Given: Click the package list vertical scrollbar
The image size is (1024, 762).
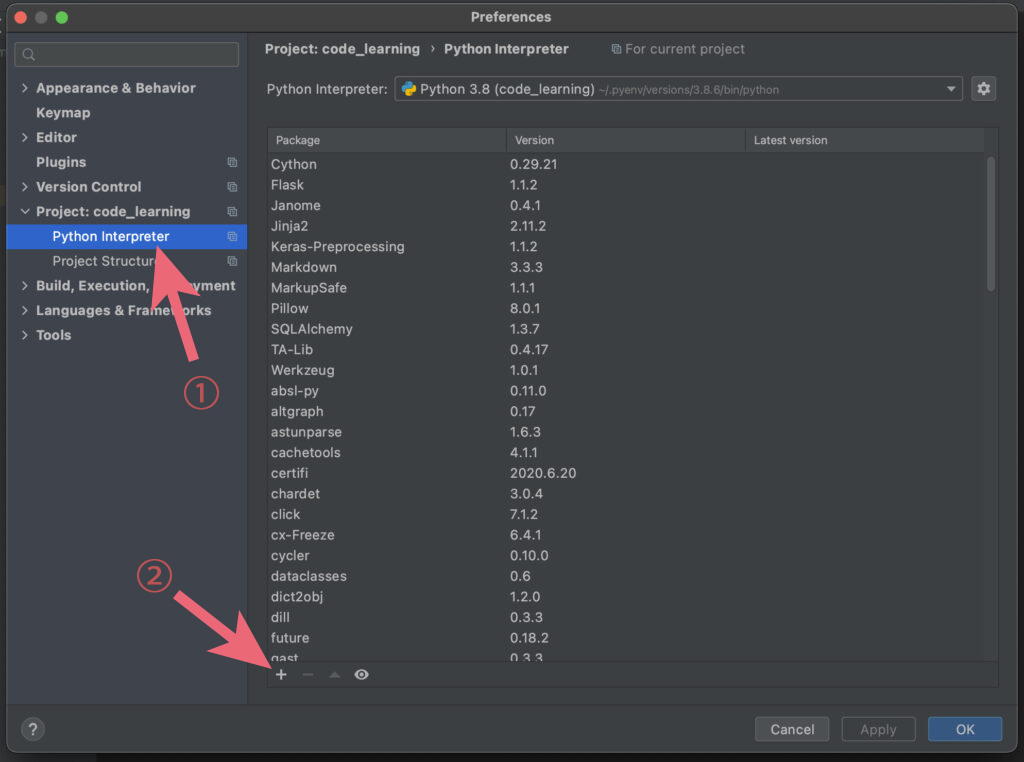Looking at the screenshot, I should tap(991, 223).
